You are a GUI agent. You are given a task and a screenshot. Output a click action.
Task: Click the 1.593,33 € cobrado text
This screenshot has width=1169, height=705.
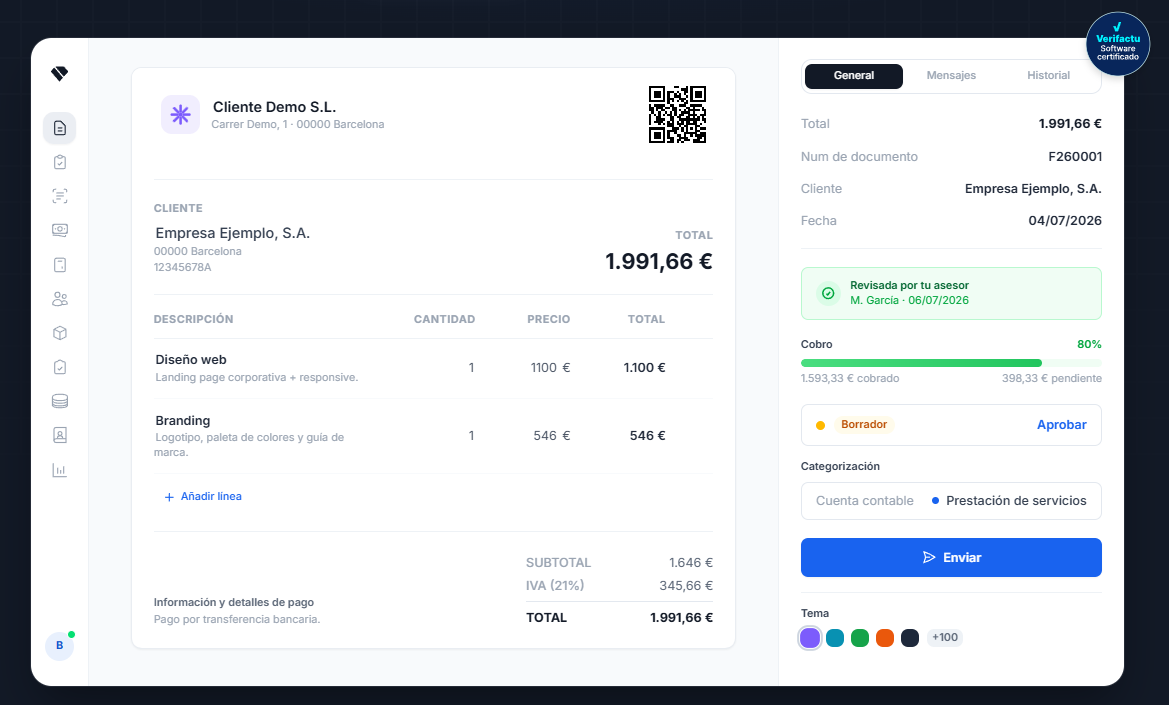click(x=850, y=379)
